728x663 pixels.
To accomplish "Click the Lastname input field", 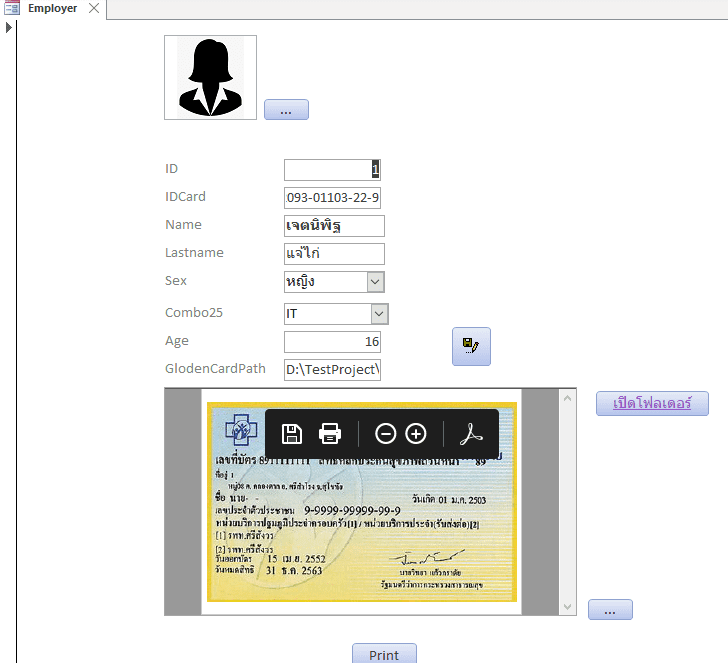I will (334, 254).
